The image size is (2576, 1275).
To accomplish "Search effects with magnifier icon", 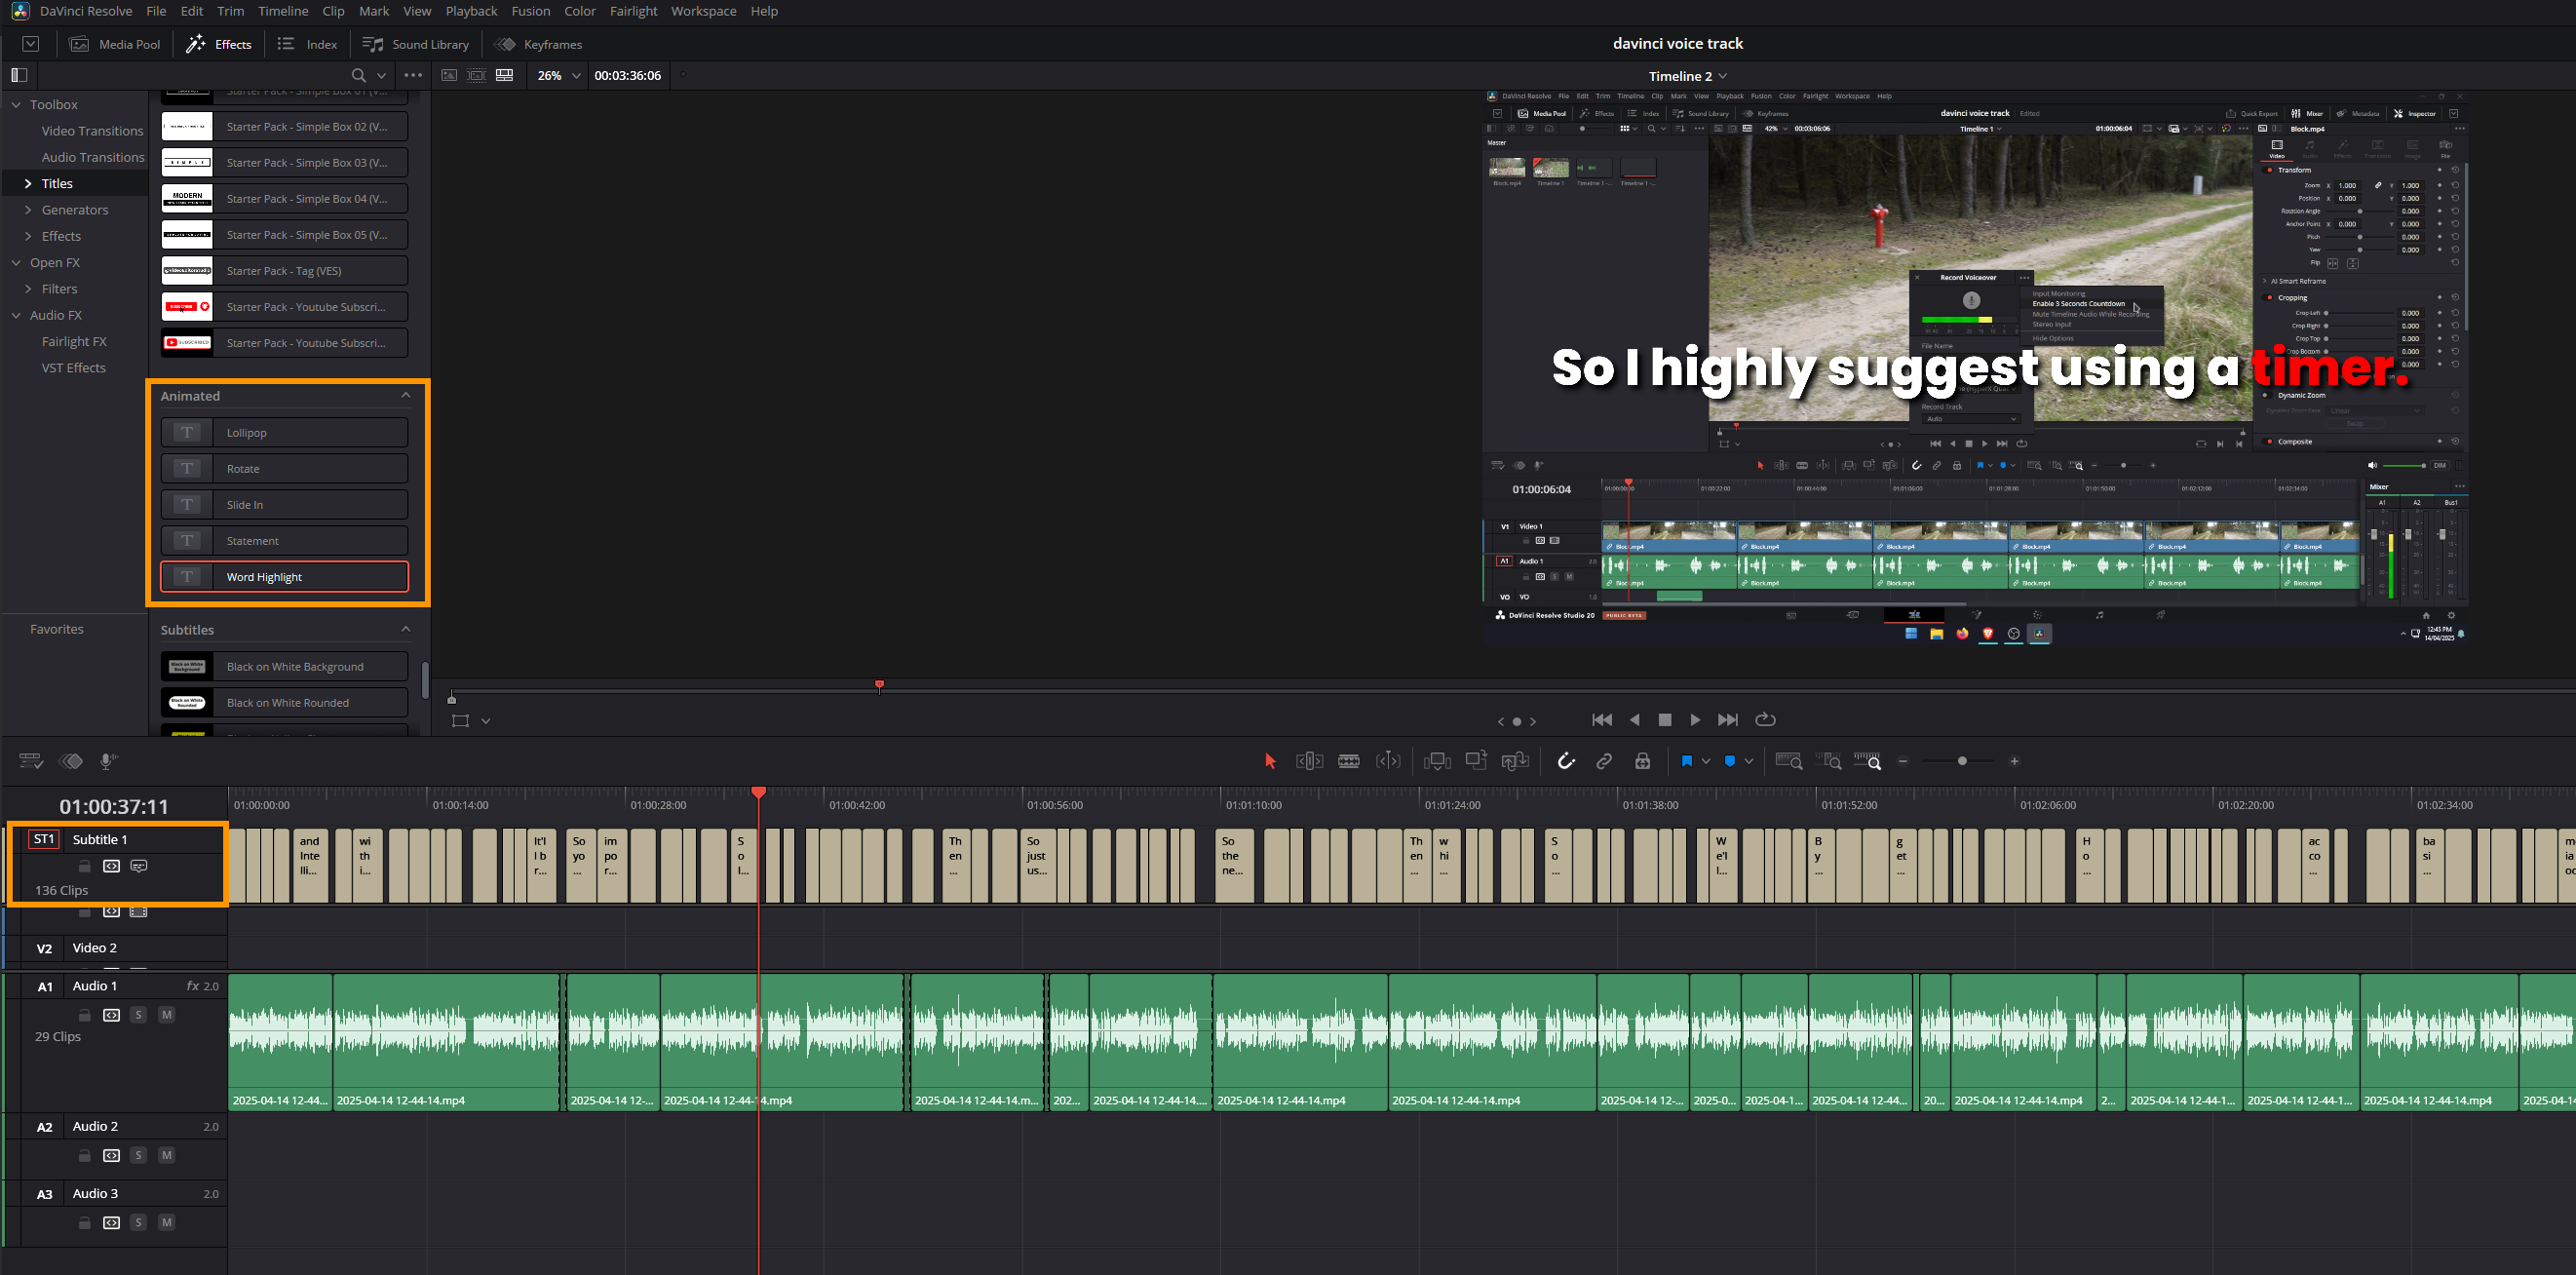I will point(359,76).
